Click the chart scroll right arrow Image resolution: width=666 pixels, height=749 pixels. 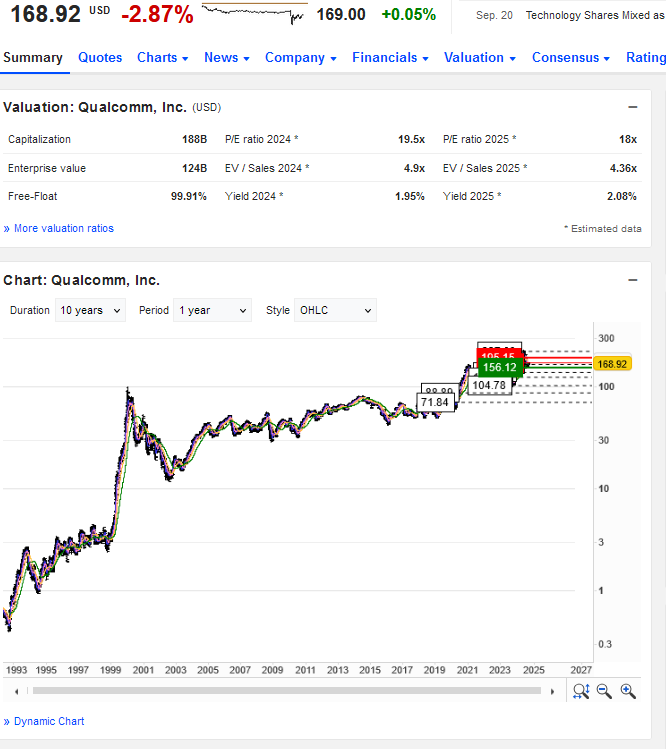pos(552,691)
